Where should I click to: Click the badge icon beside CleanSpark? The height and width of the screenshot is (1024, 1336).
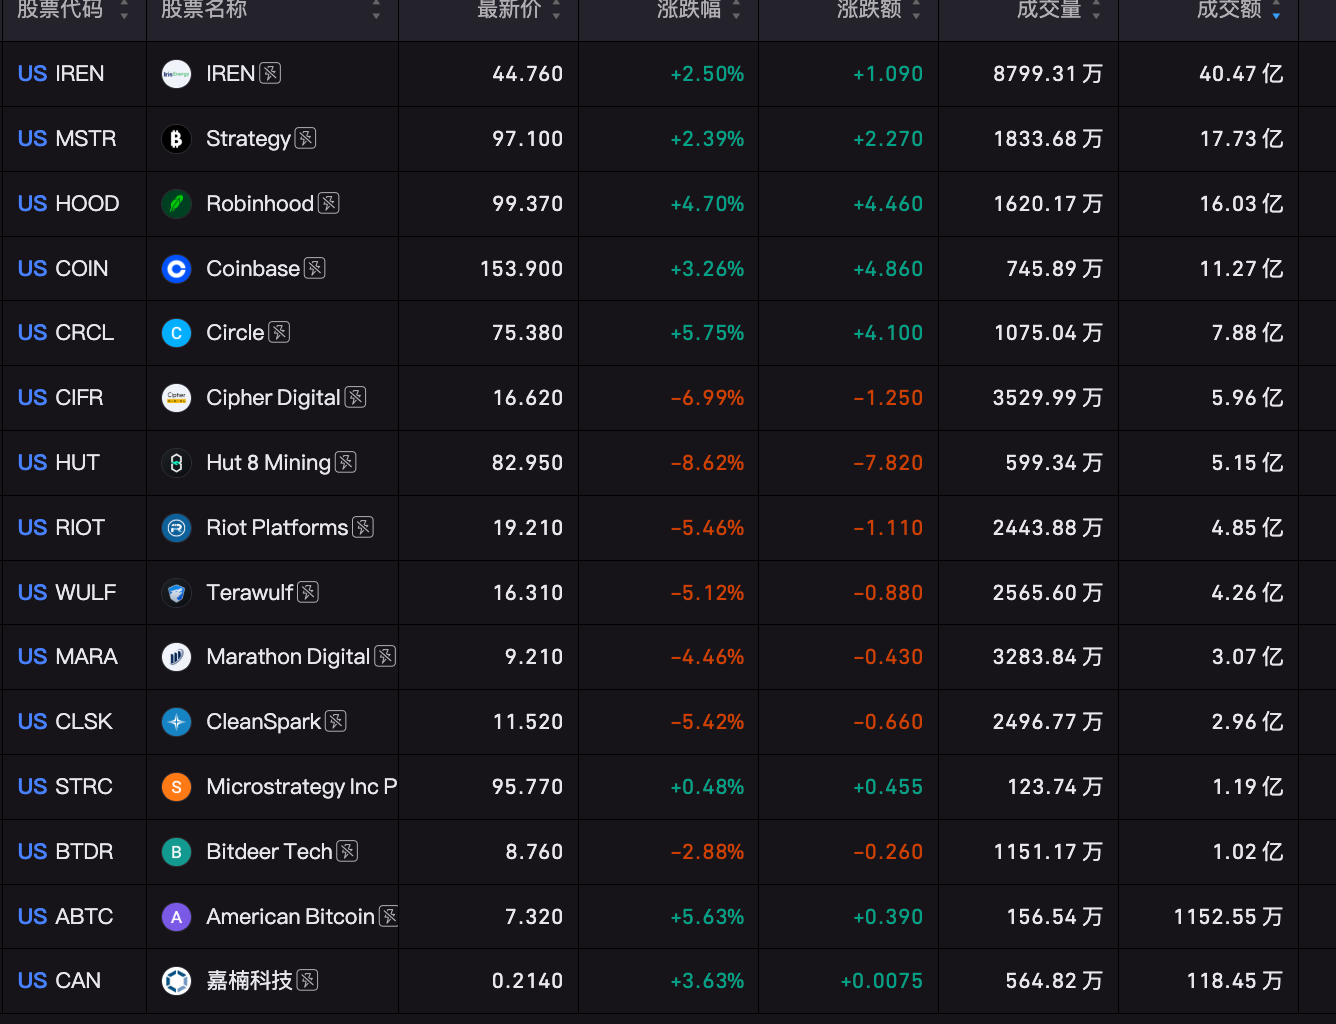[336, 721]
